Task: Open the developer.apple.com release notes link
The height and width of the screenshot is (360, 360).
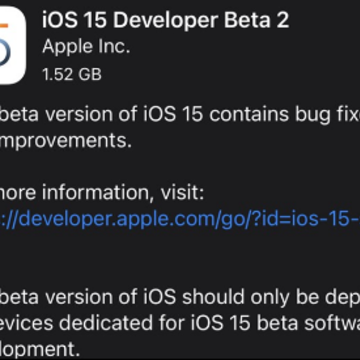Action: click(x=180, y=220)
